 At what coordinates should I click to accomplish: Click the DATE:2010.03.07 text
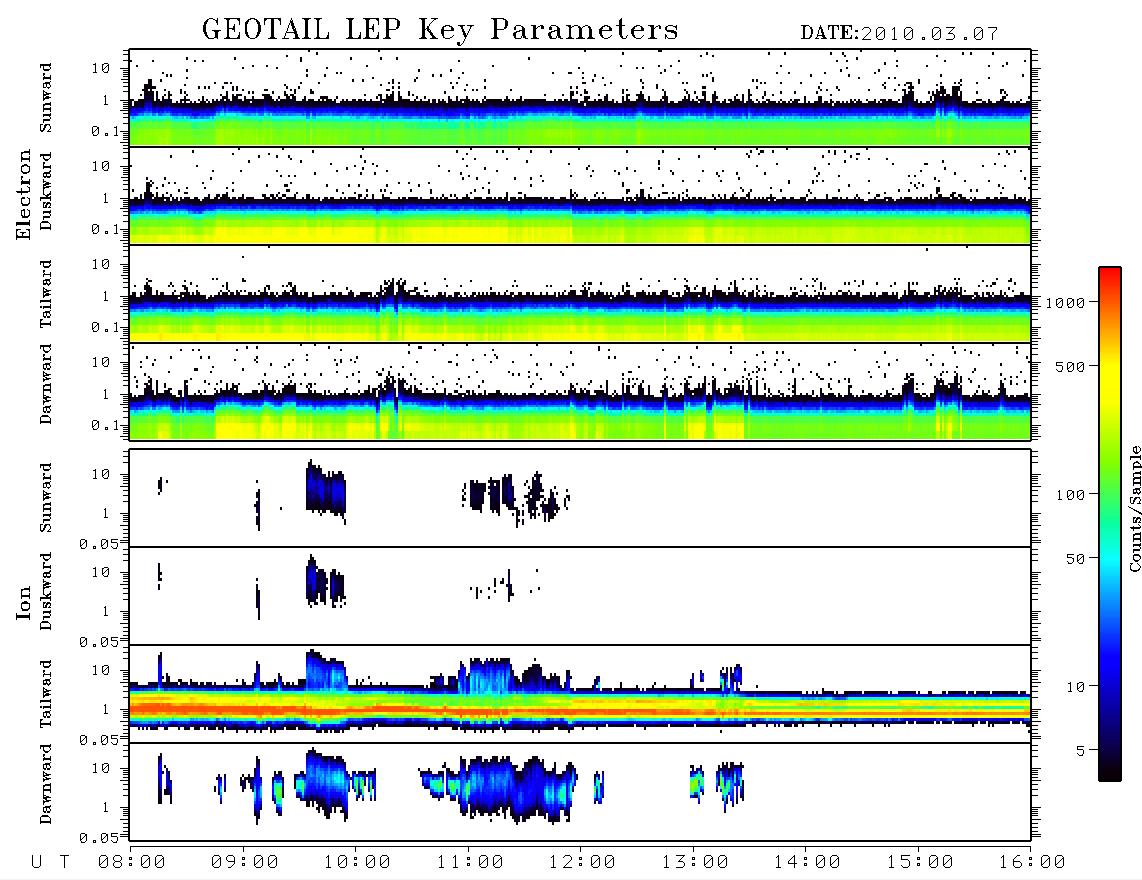coord(899,34)
